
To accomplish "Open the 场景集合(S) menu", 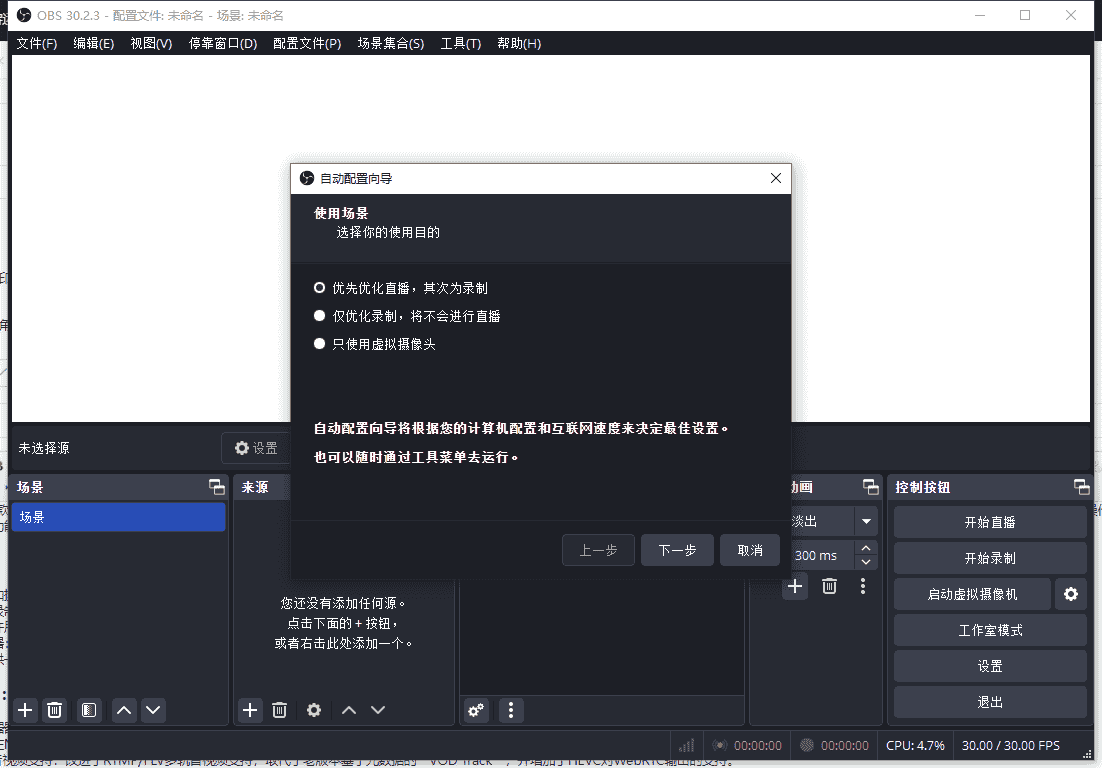I will (390, 44).
